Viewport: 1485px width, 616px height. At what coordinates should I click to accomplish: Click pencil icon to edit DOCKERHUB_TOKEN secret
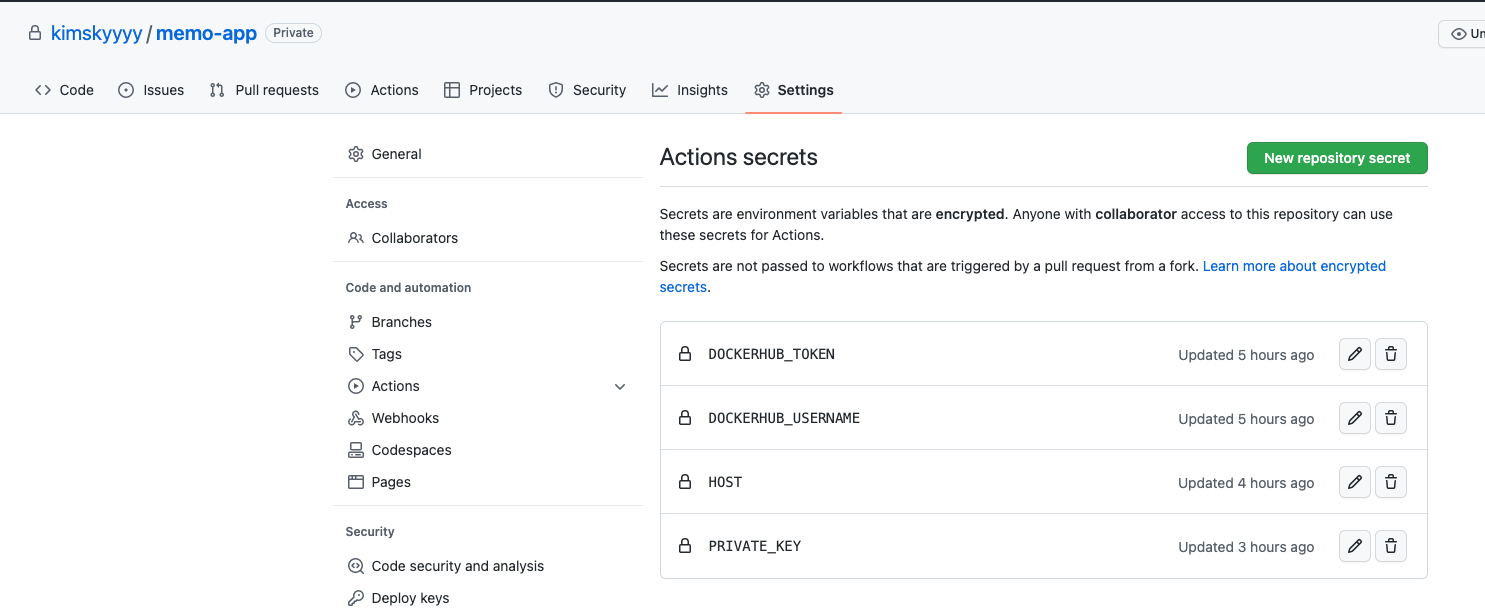point(1355,354)
